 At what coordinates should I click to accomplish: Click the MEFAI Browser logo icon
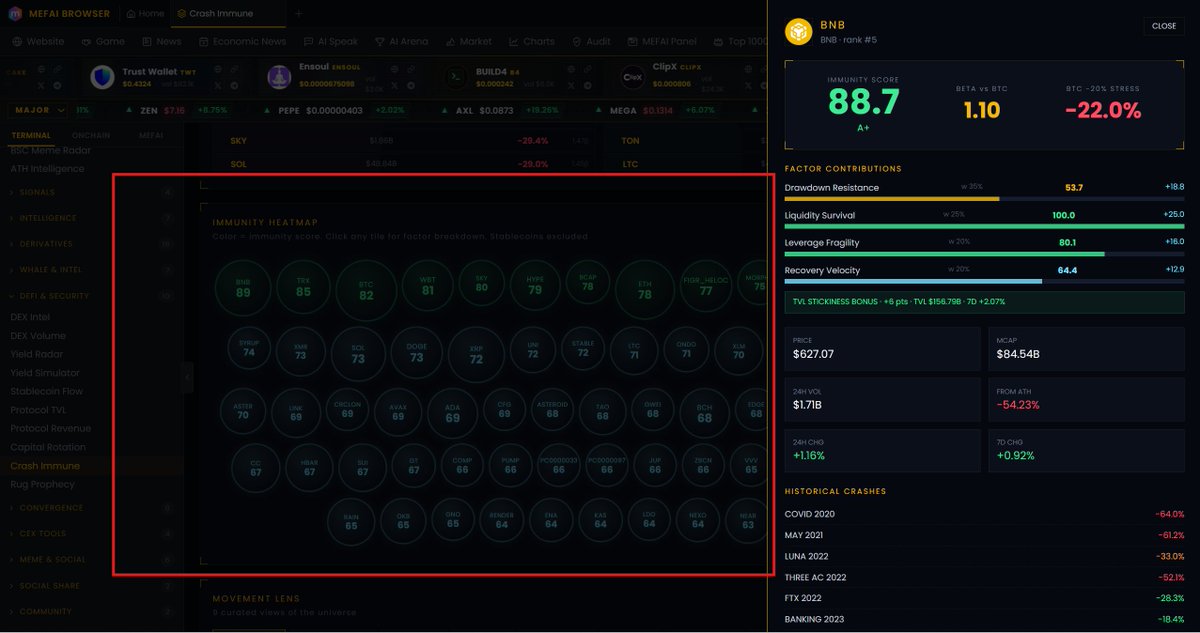15,14
